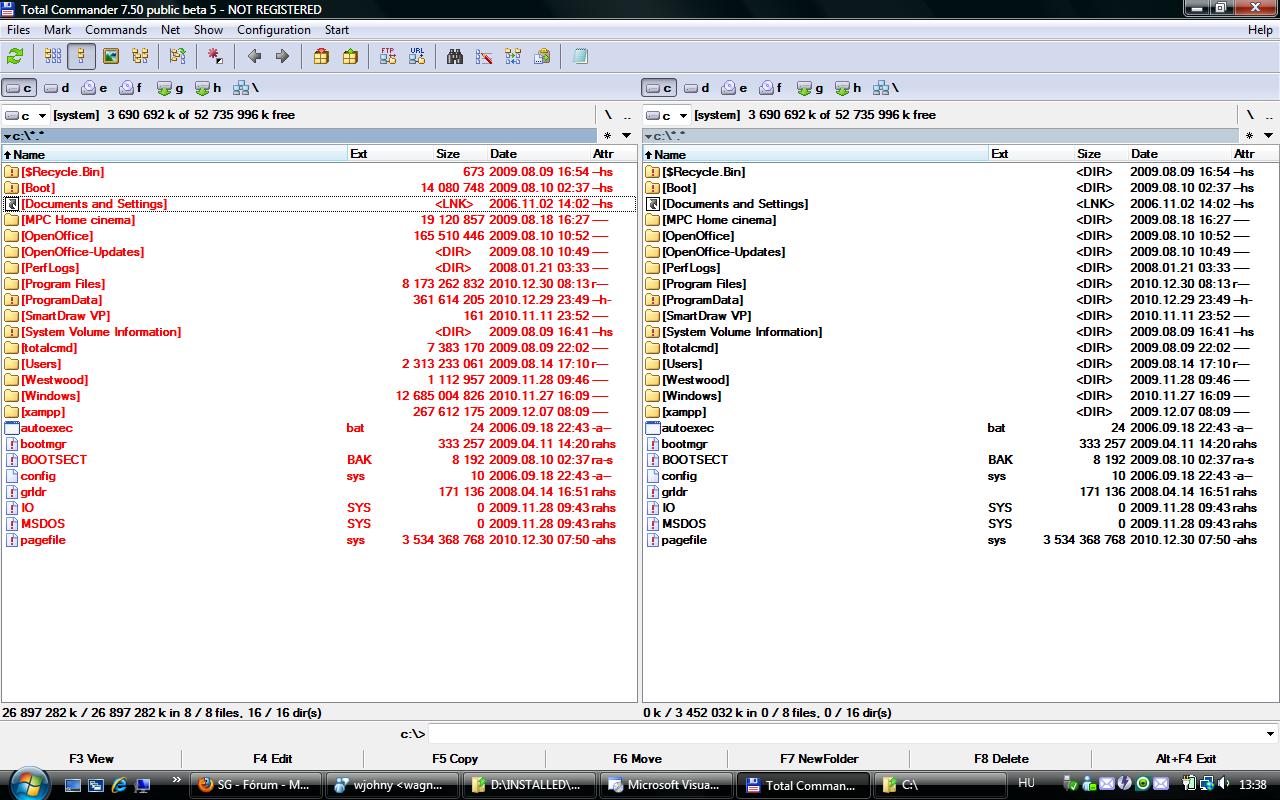This screenshot has height=800, width=1280.
Task: Open the Commands menu
Action: (116, 30)
